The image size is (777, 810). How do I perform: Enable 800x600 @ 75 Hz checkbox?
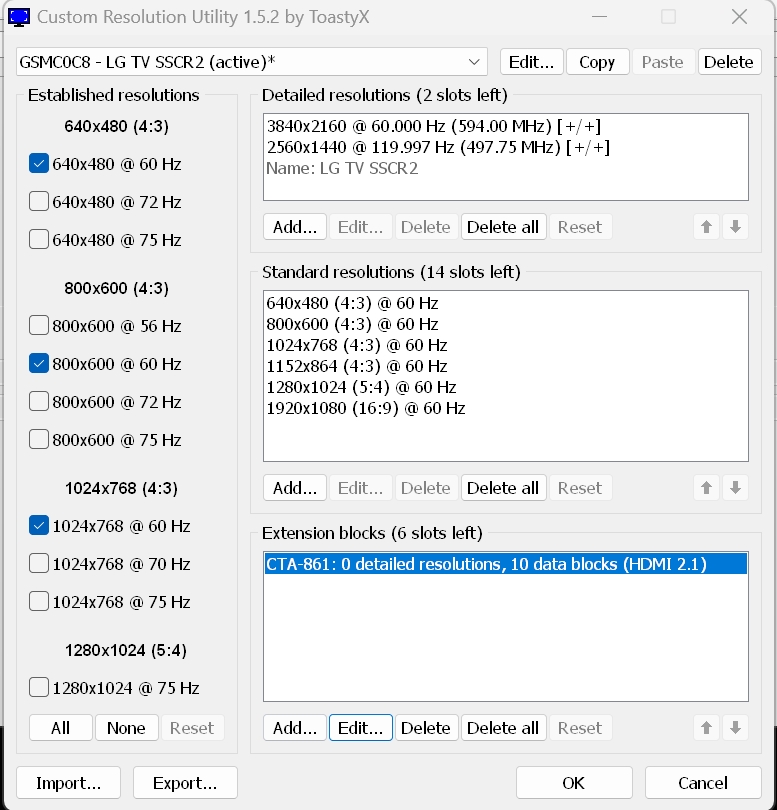click(39, 440)
